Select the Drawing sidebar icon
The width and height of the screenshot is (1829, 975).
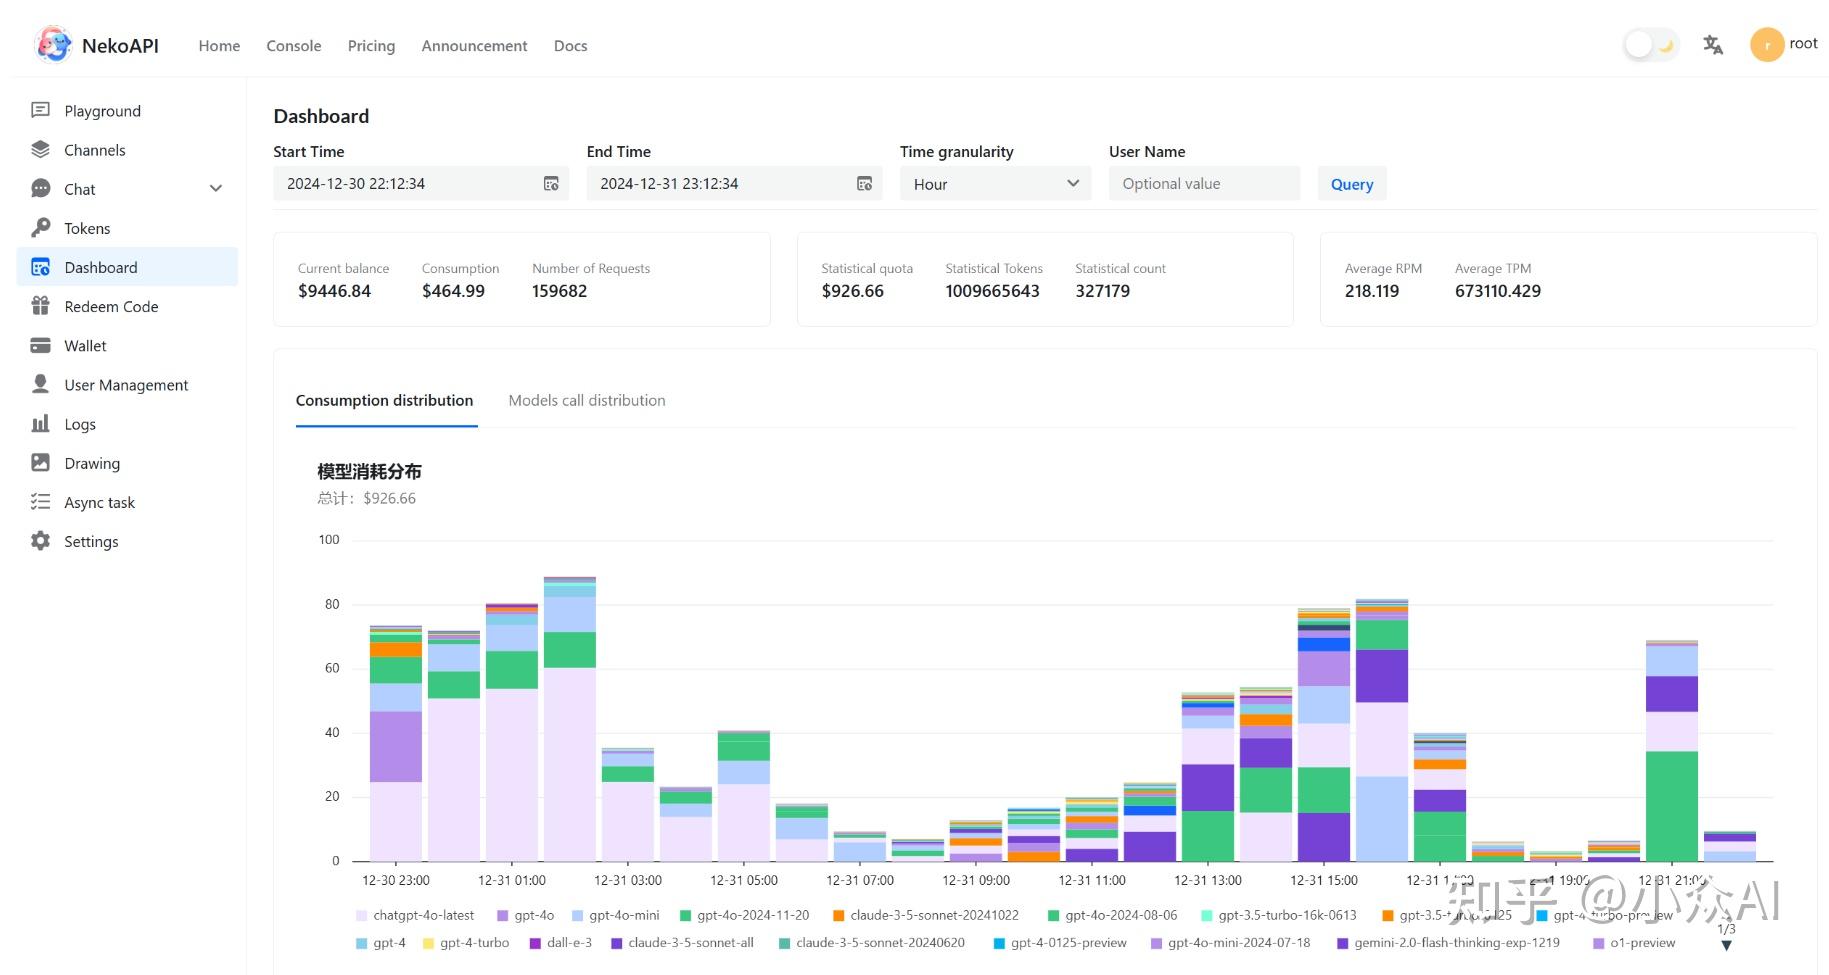40,462
